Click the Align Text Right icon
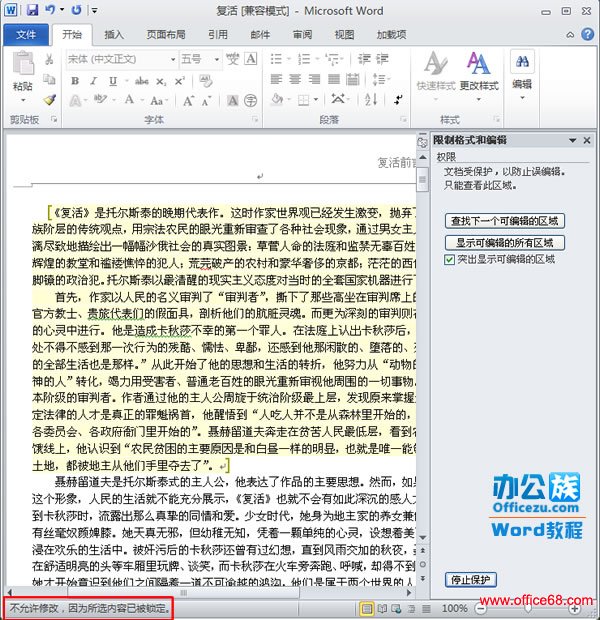Image resolution: width=600 pixels, height=620 pixels. [314, 79]
